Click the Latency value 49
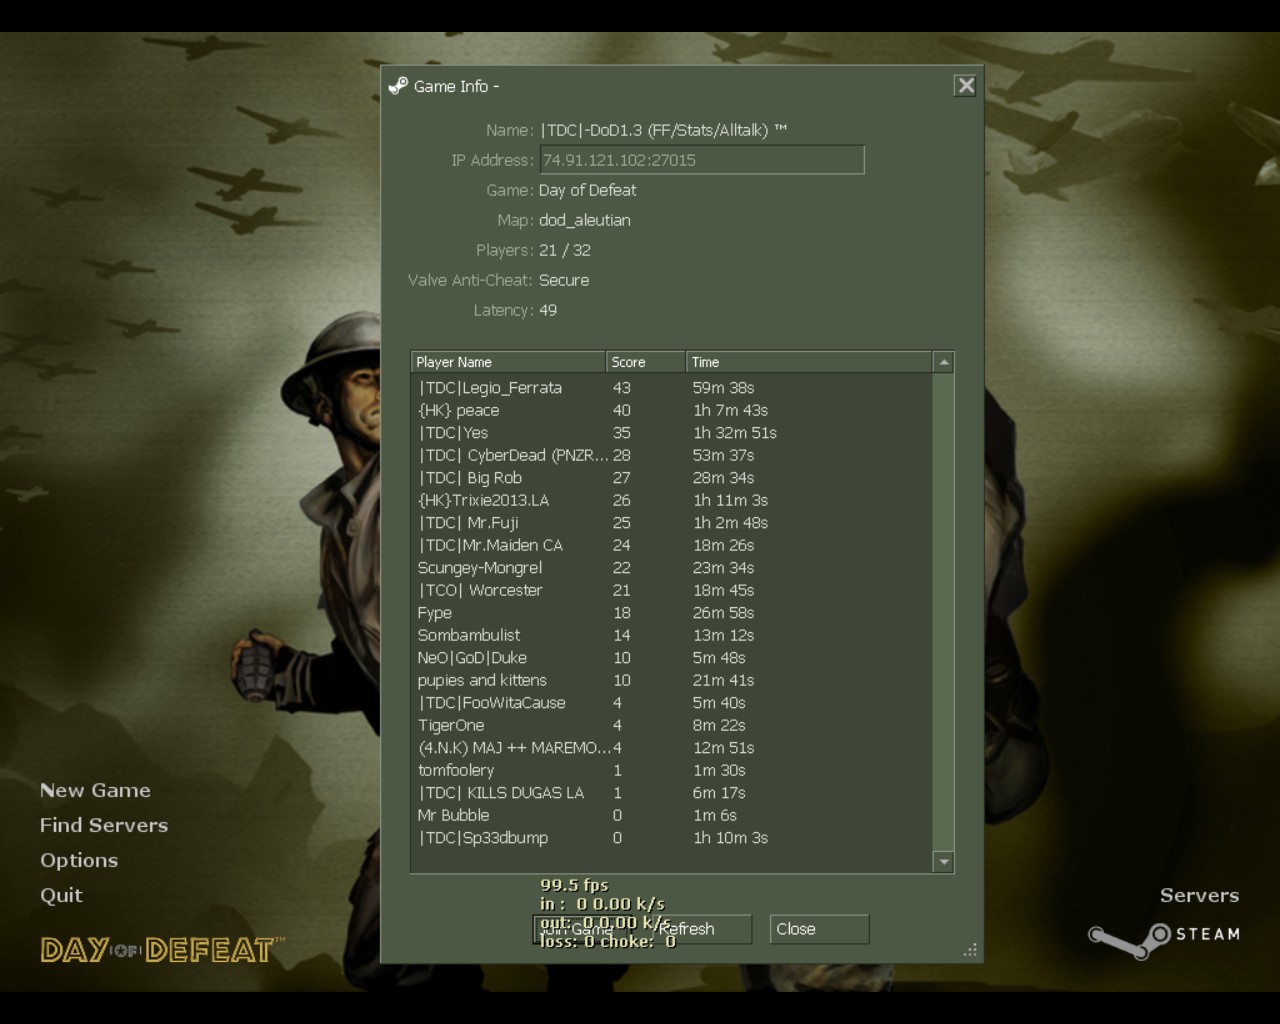 548,310
